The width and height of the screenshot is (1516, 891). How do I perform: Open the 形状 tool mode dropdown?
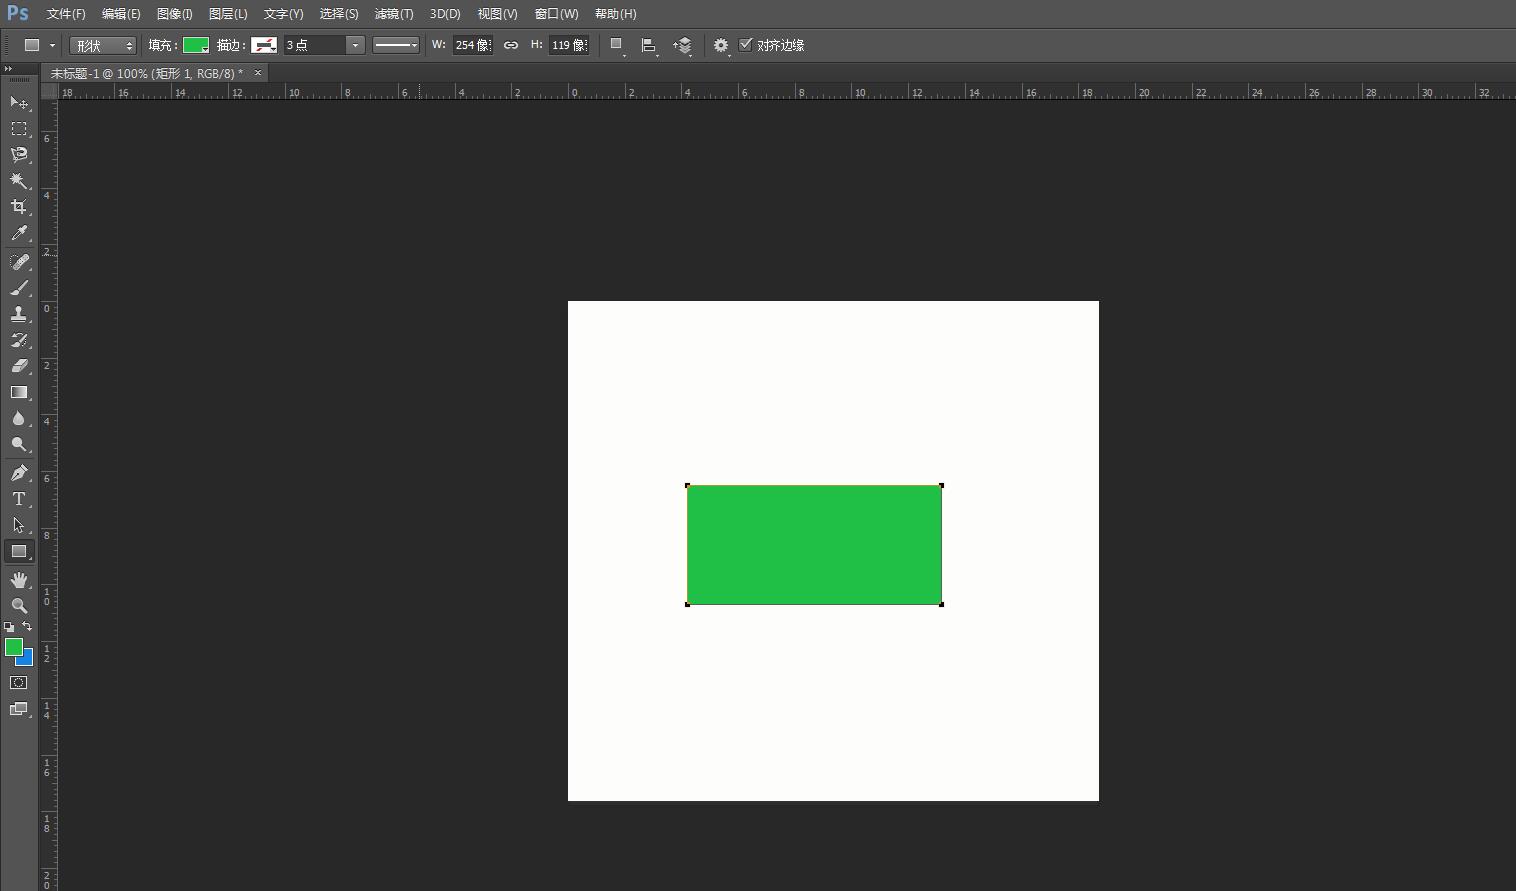coord(103,45)
